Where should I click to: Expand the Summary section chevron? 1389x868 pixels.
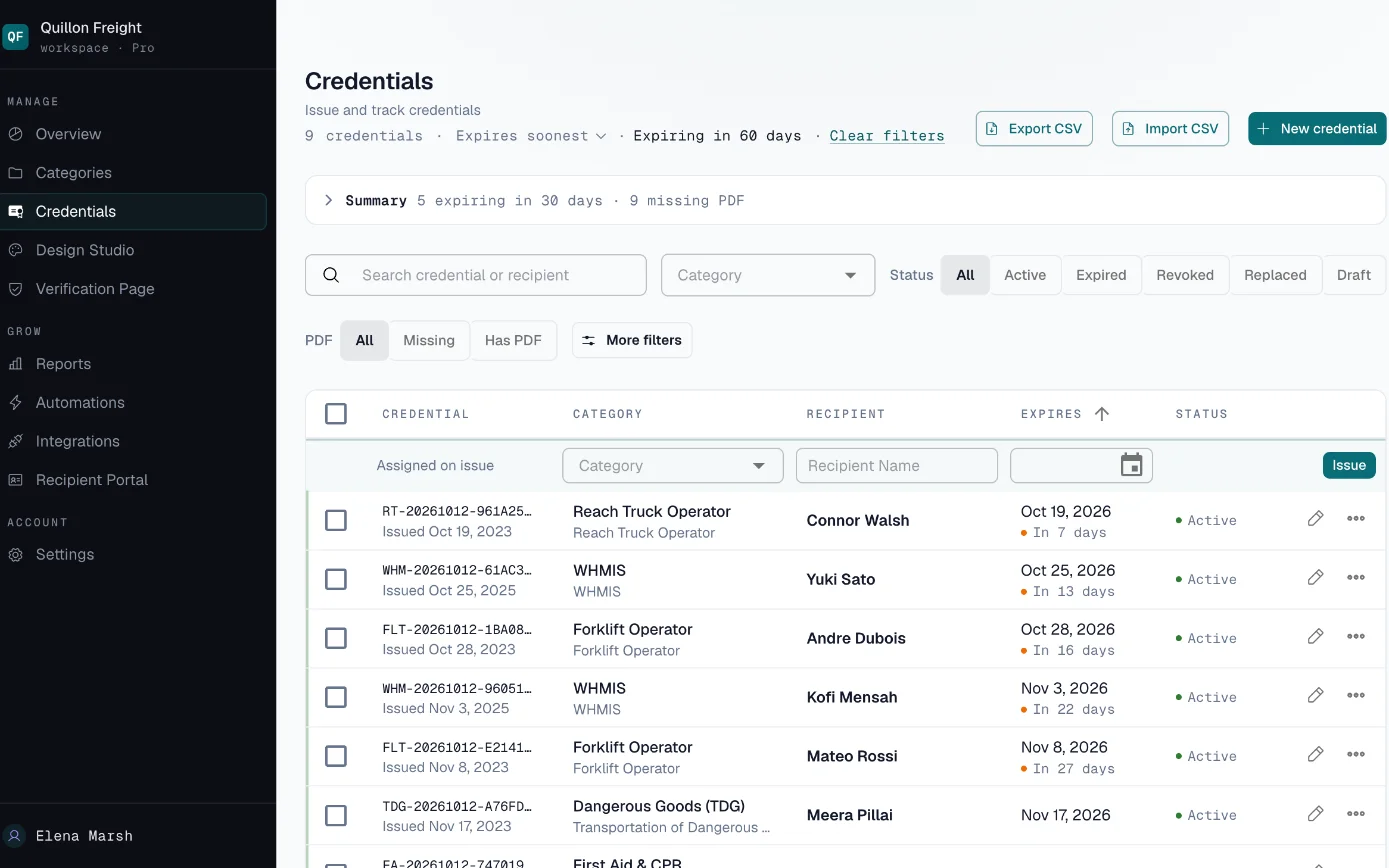pos(328,201)
